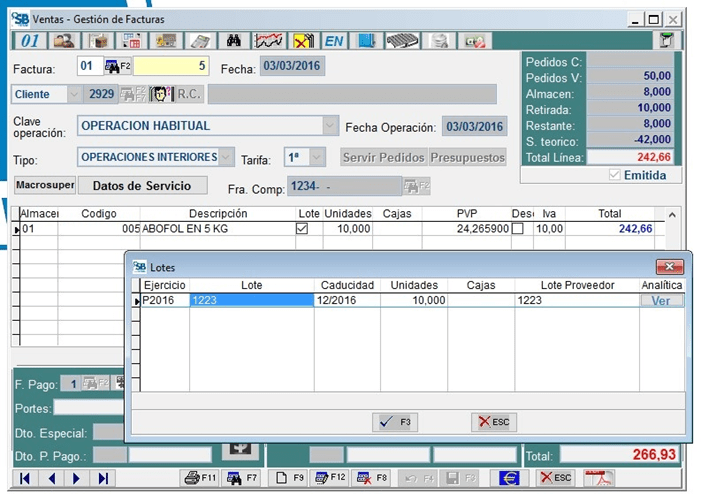Click the Servir Pedidos button
Viewport: 701px width, 494px height.
tap(383, 157)
